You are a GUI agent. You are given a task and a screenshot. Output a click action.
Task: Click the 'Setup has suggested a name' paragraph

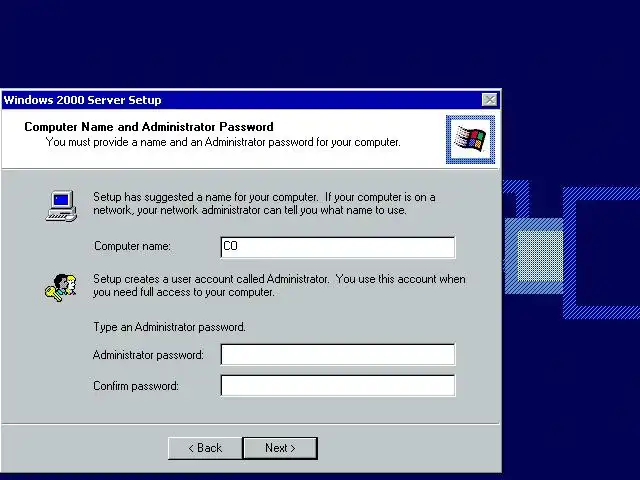pos(264,204)
